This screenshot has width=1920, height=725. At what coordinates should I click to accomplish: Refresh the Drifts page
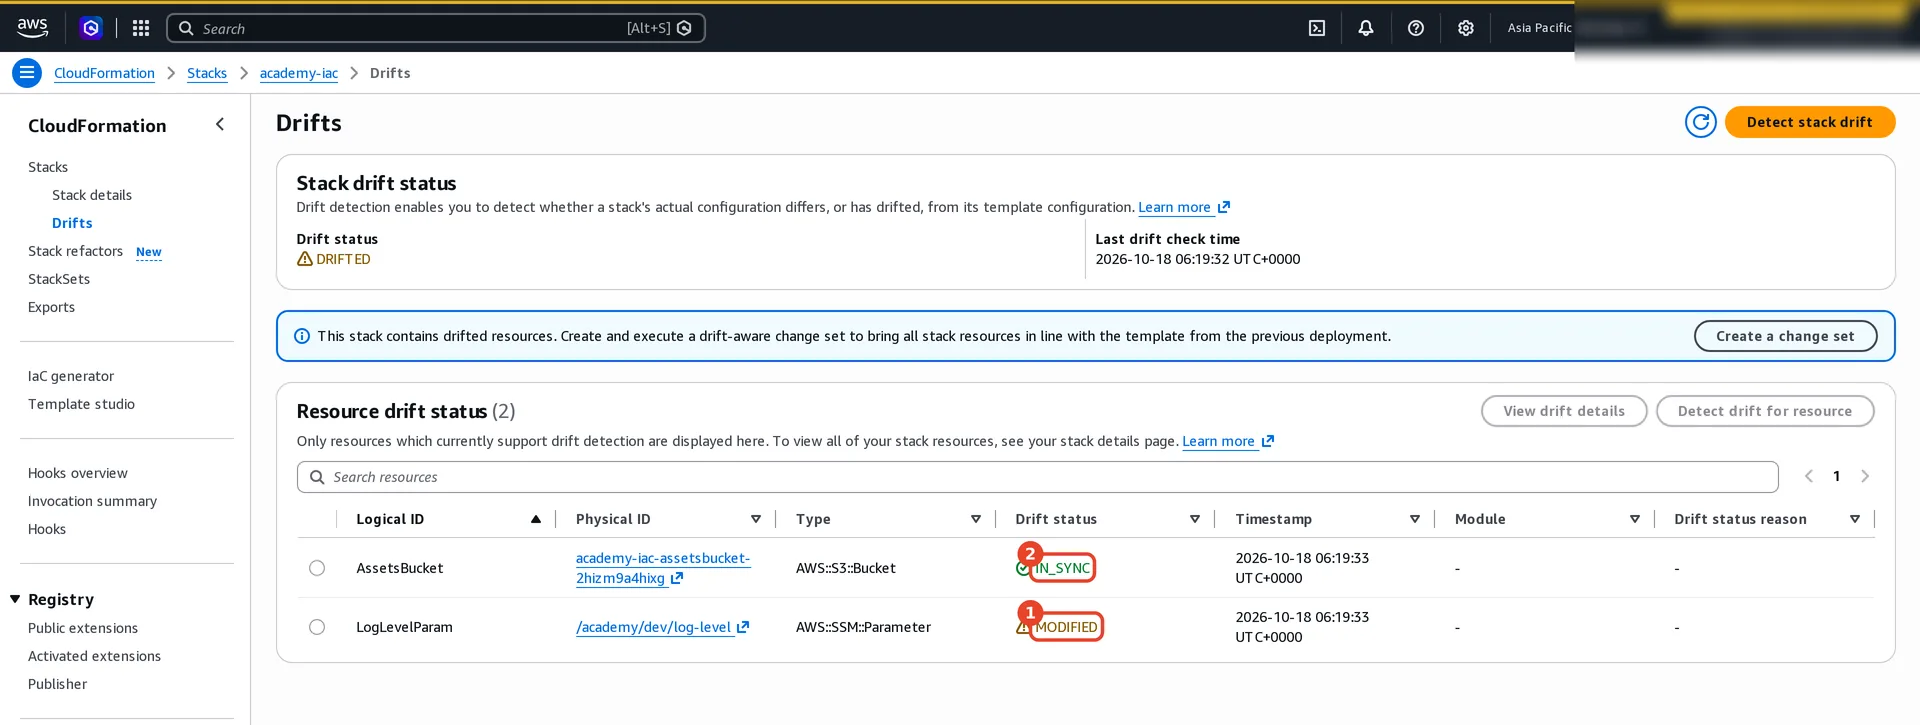tap(1701, 122)
